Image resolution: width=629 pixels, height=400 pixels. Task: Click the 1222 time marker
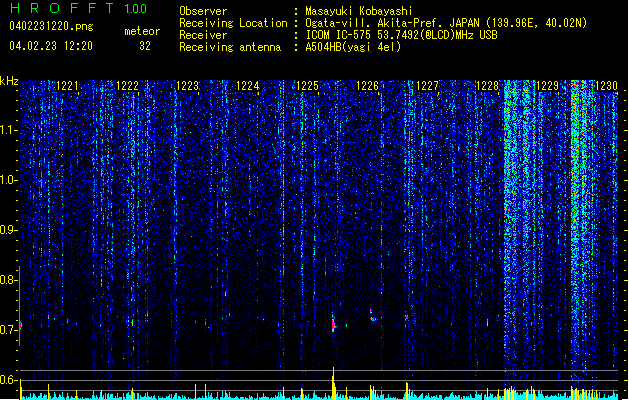pyautogui.click(x=127, y=85)
